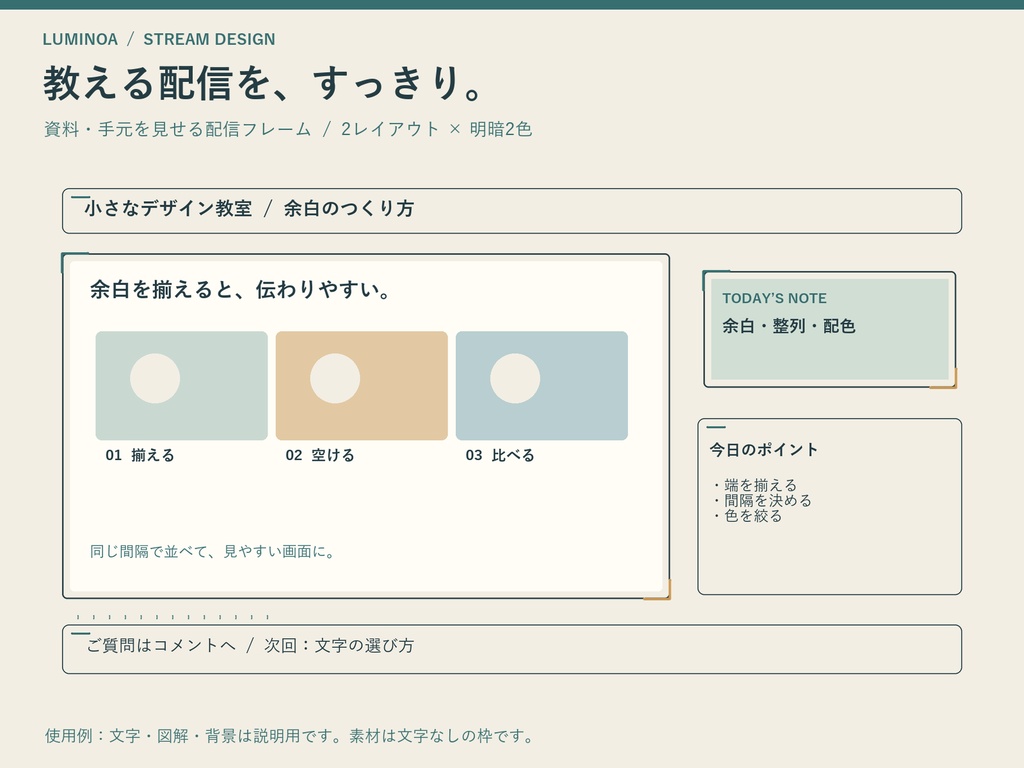Click the caption 同じ間隔で並べて、見やすい画面に。
The height and width of the screenshot is (768, 1024).
click(213, 552)
